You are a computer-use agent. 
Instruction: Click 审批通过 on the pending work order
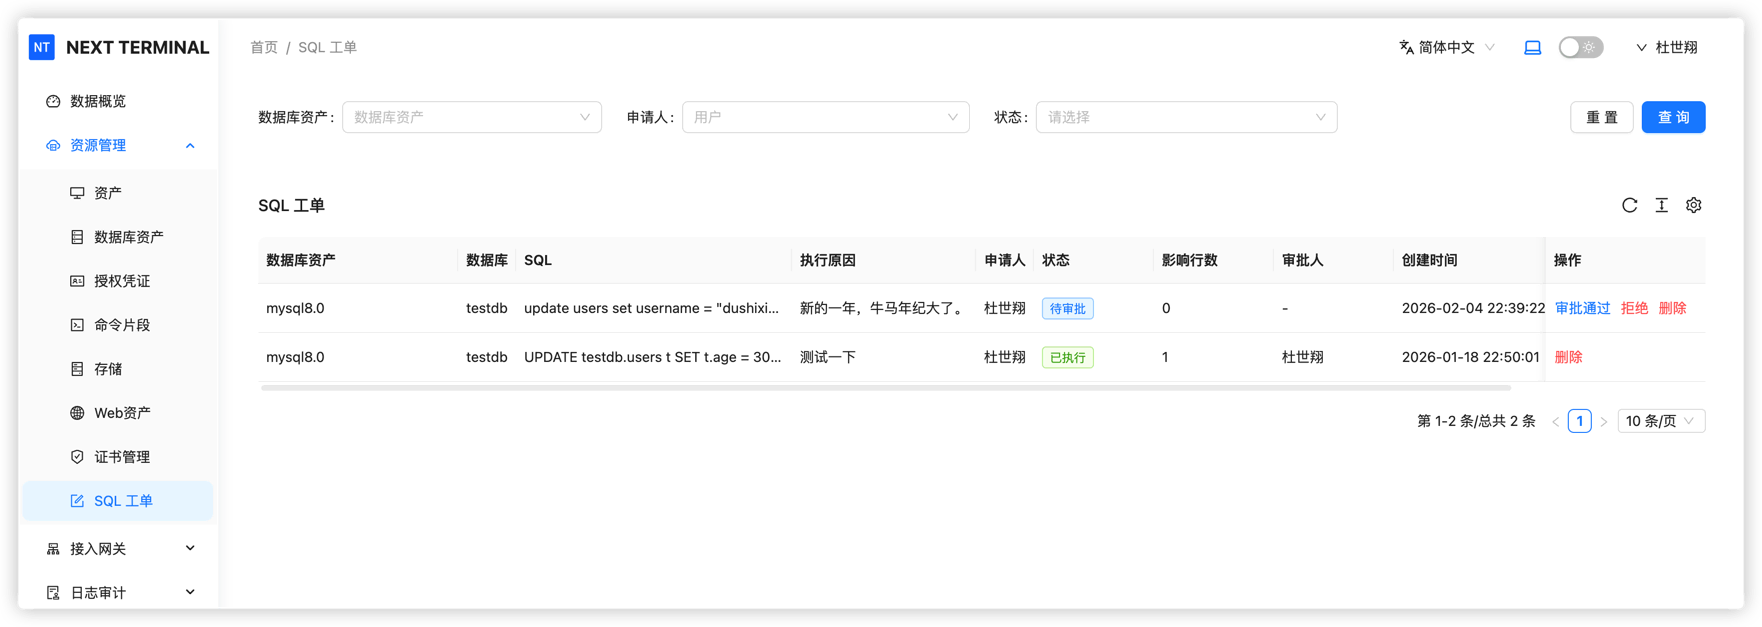pyautogui.click(x=1582, y=308)
